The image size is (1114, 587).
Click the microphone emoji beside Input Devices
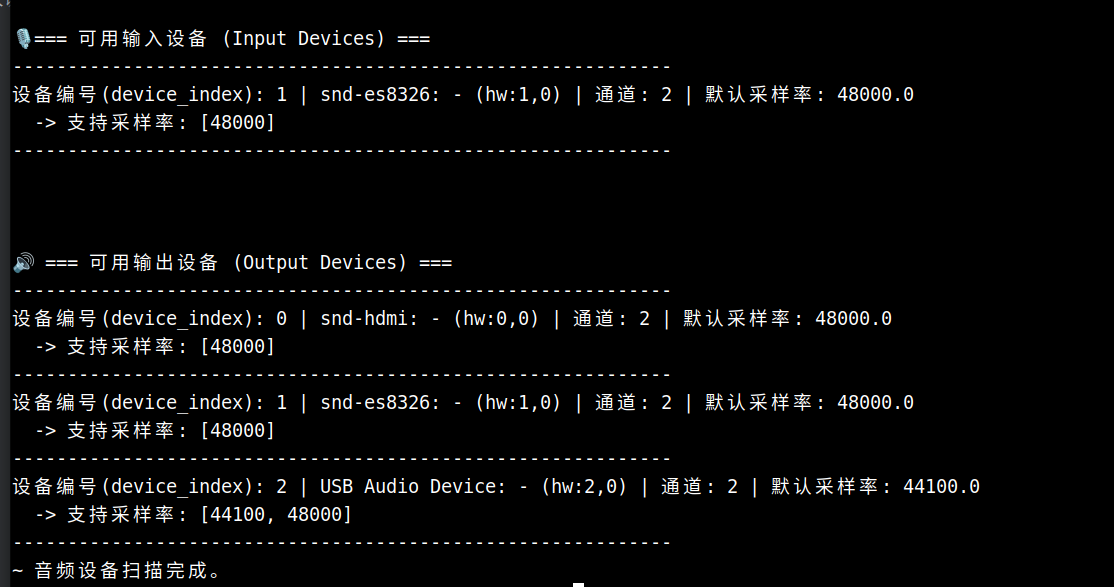[x=22, y=39]
